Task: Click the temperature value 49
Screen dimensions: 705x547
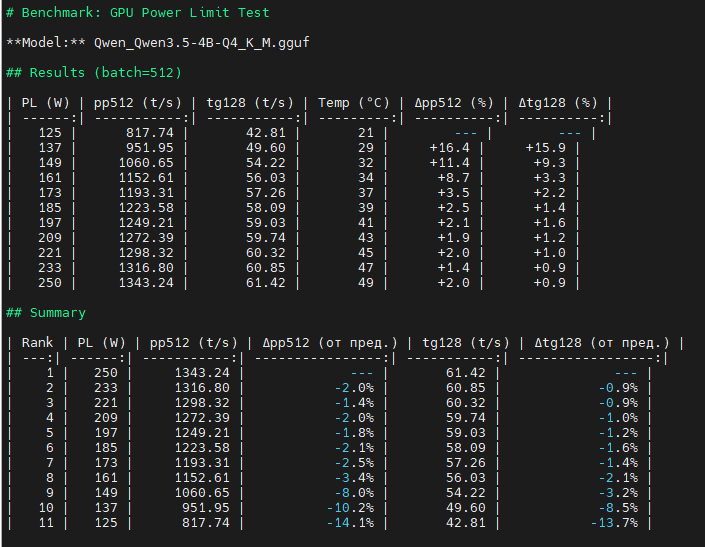Action: tap(366, 283)
